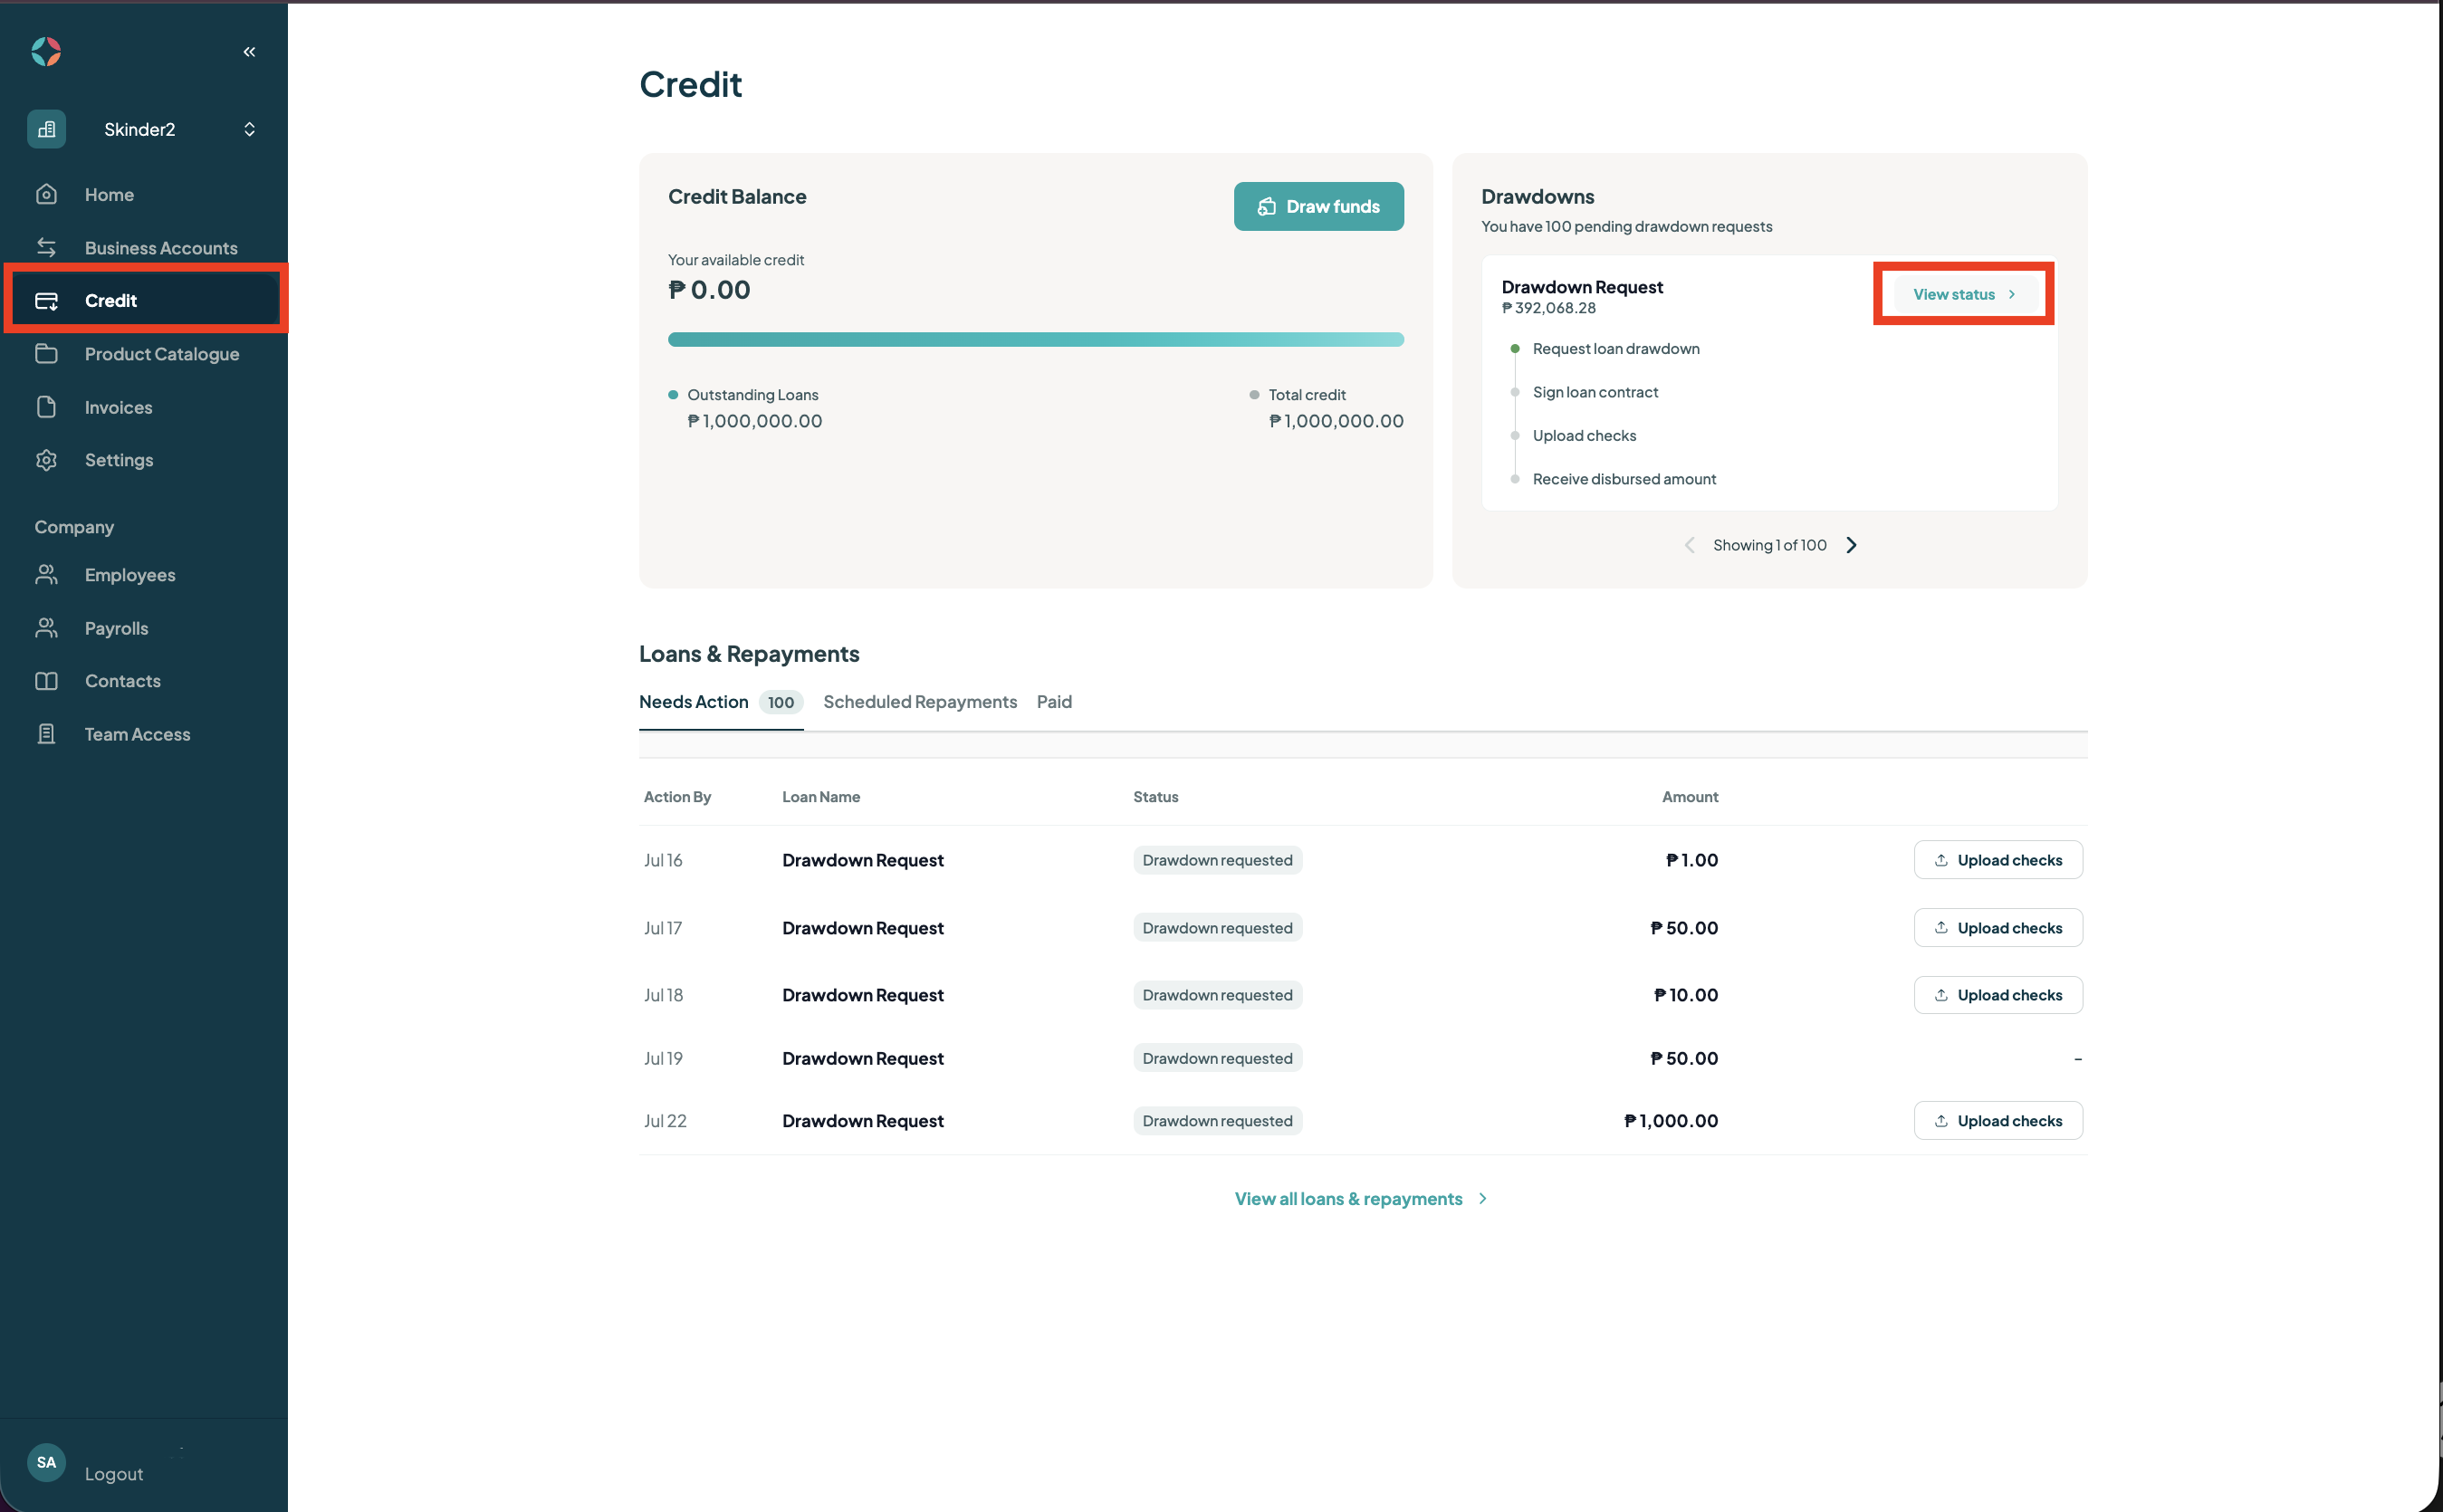Click the Invoices document icon
Screen dimensions: 2443x1512
pos(46,407)
